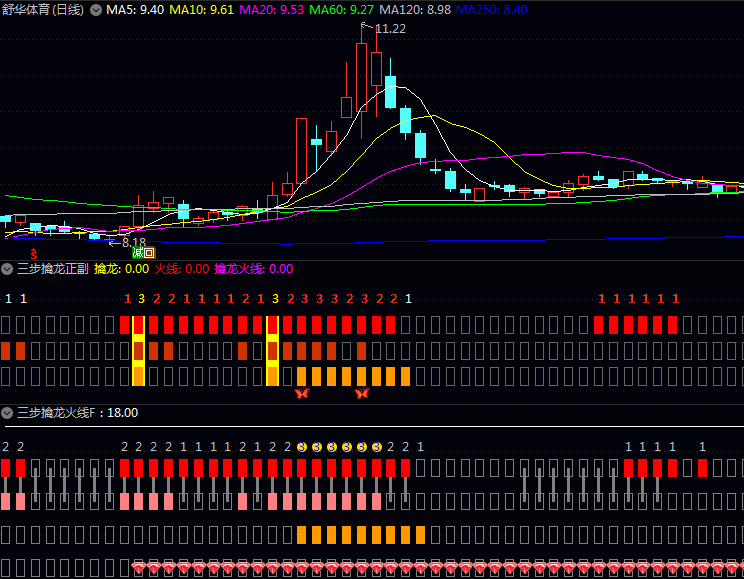The image size is (744, 579).
Task: Click the 11.22 high price marker
Action: click(x=389, y=29)
